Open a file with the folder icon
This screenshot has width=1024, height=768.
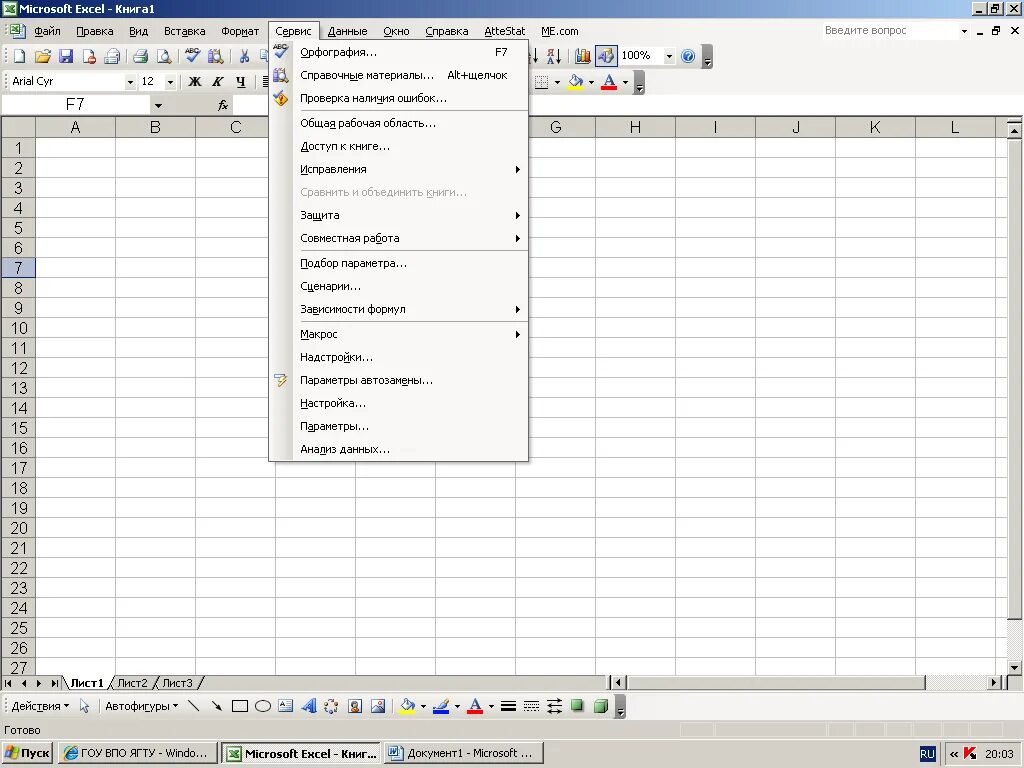coord(42,56)
